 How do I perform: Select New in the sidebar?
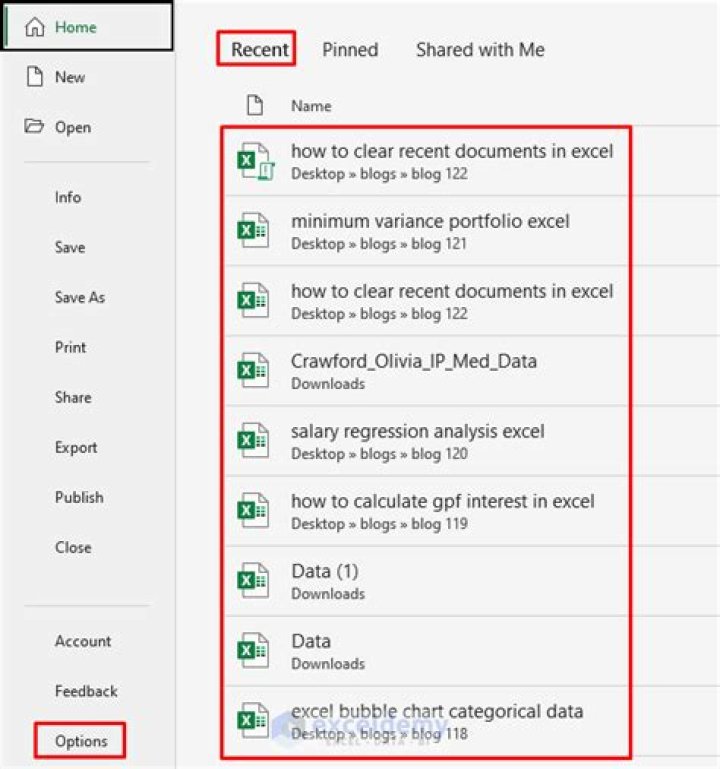pyautogui.click(x=70, y=77)
